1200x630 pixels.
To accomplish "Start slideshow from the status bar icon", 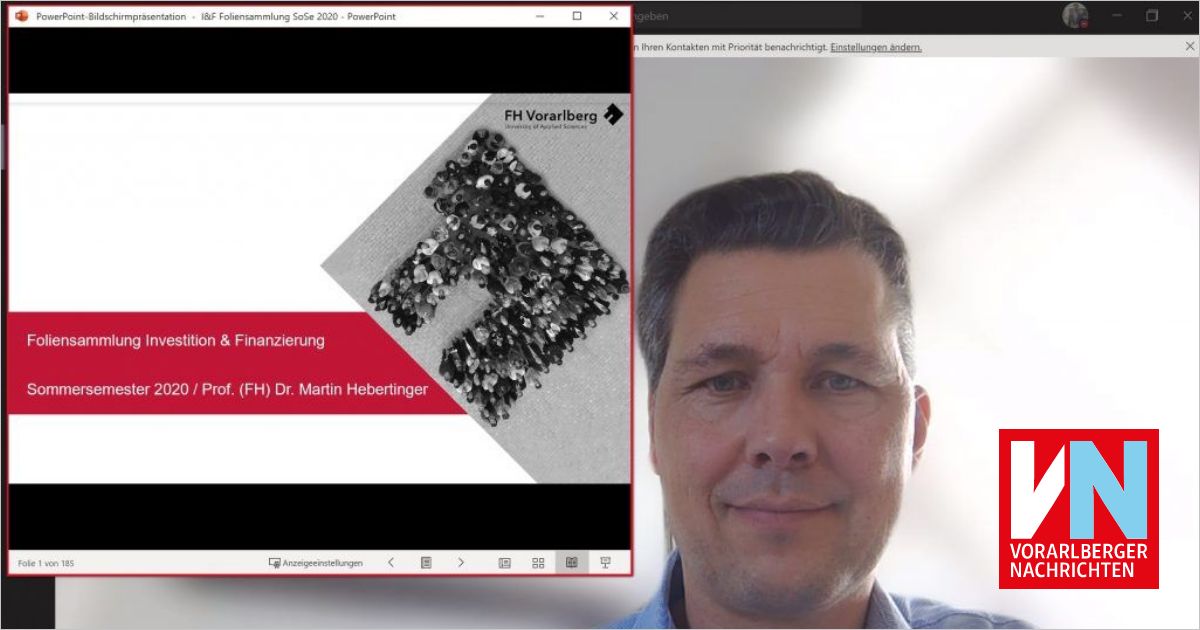I will 605,563.
